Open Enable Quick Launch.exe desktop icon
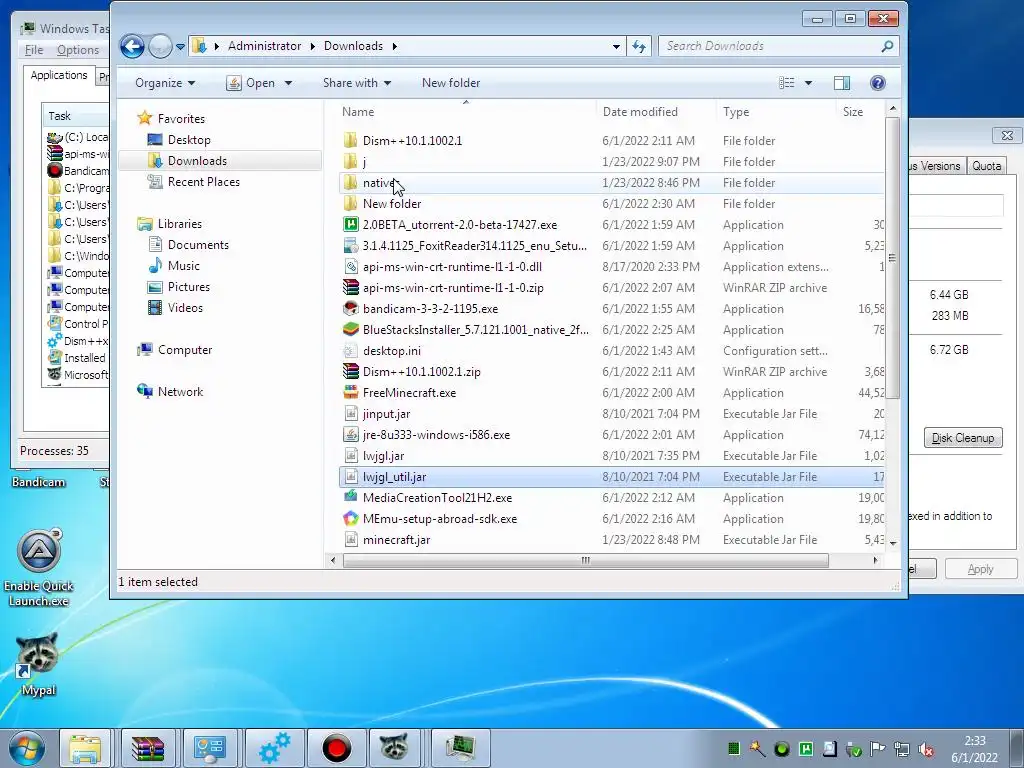Viewport: 1024px width, 768px height. 39,568
